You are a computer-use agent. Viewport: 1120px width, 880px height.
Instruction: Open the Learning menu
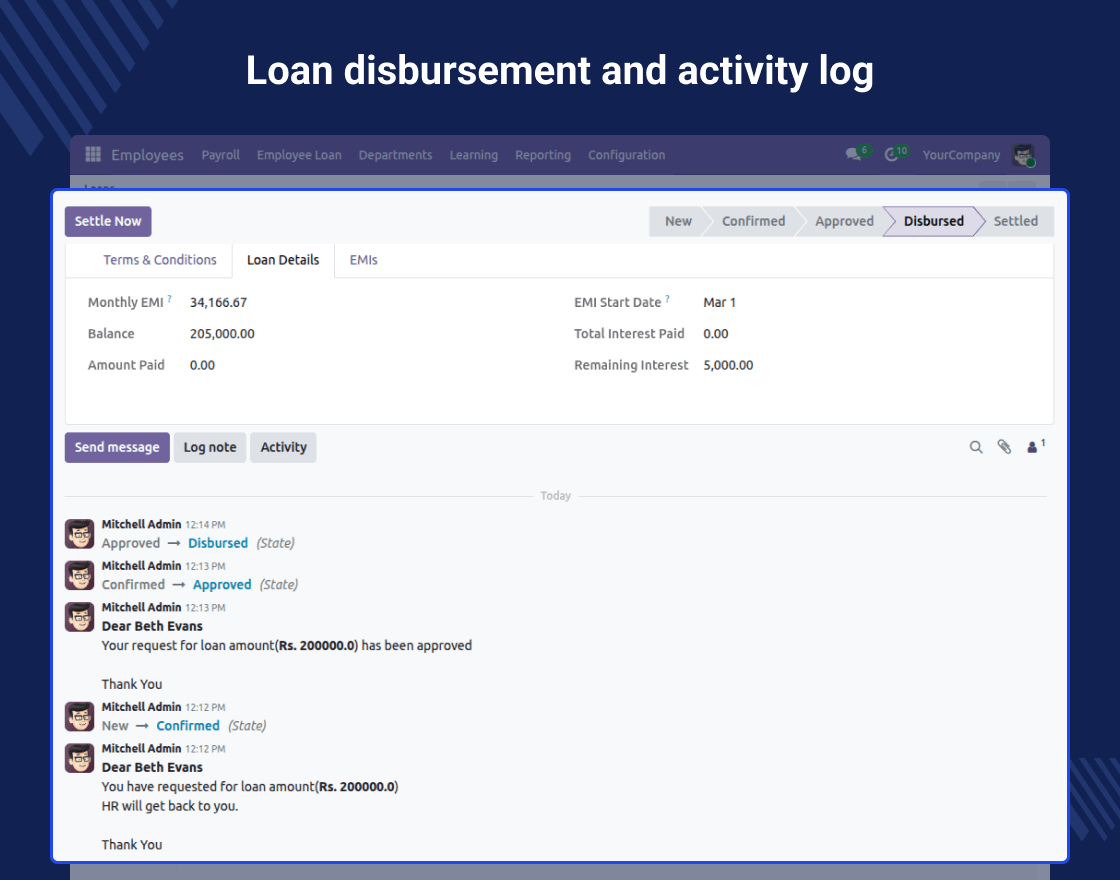474,155
